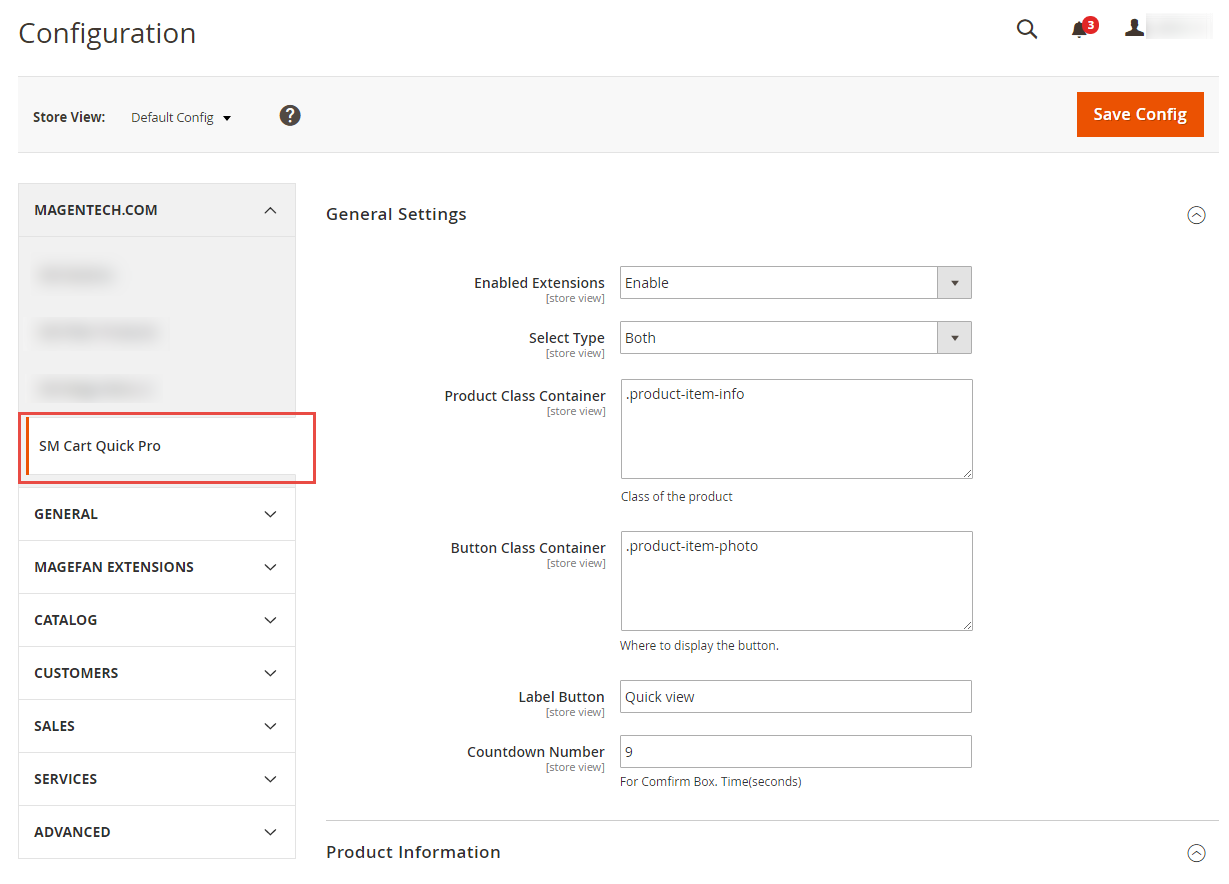This screenshot has width=1229, height=884.
Task: Collapse the General Settings section
Action: point(1196,215)
